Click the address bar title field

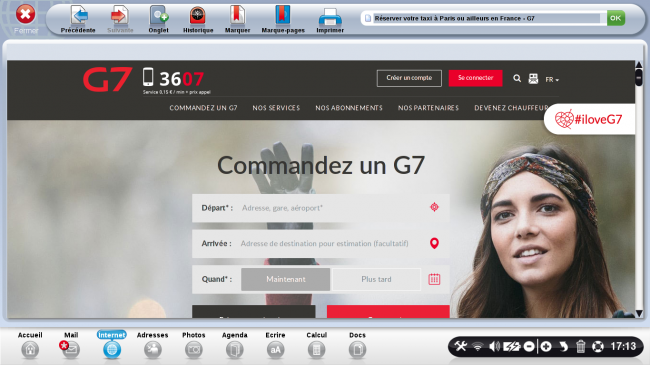(x=486, y=18)
